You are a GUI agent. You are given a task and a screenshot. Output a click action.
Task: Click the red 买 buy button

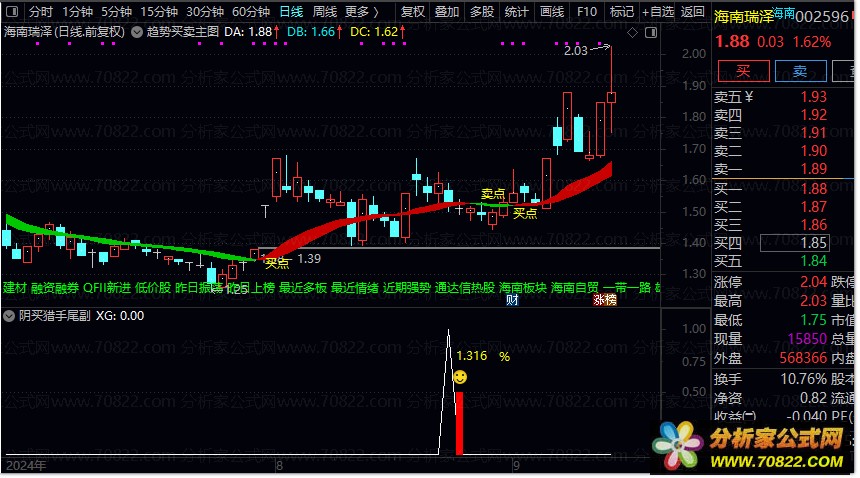pos(743,71)
